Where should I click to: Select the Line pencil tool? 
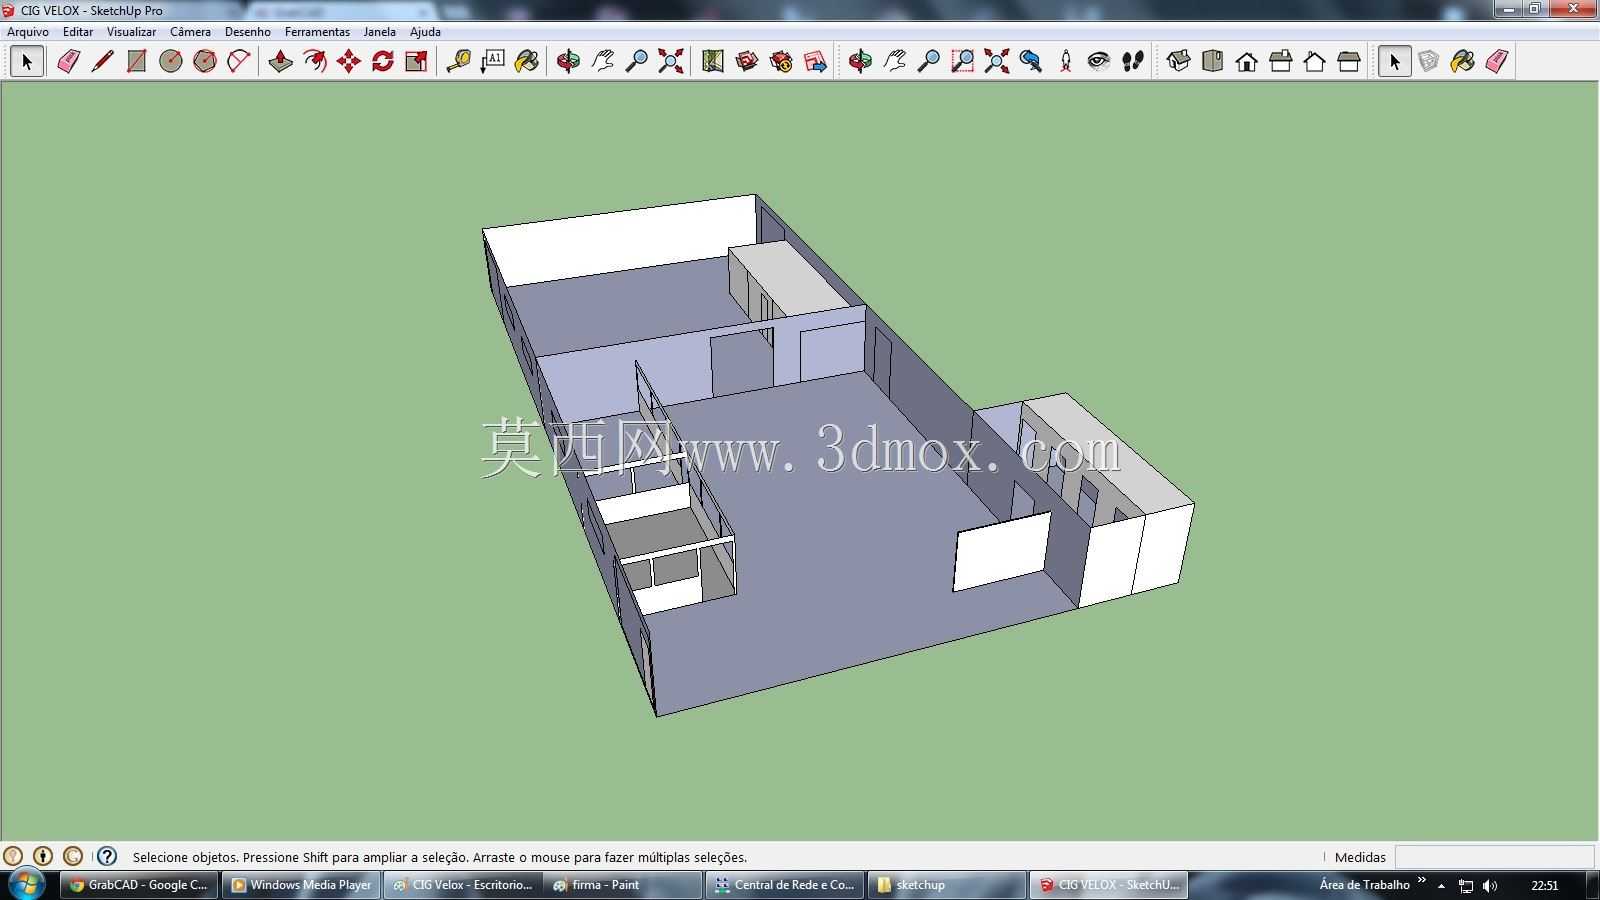coord(102,62)
